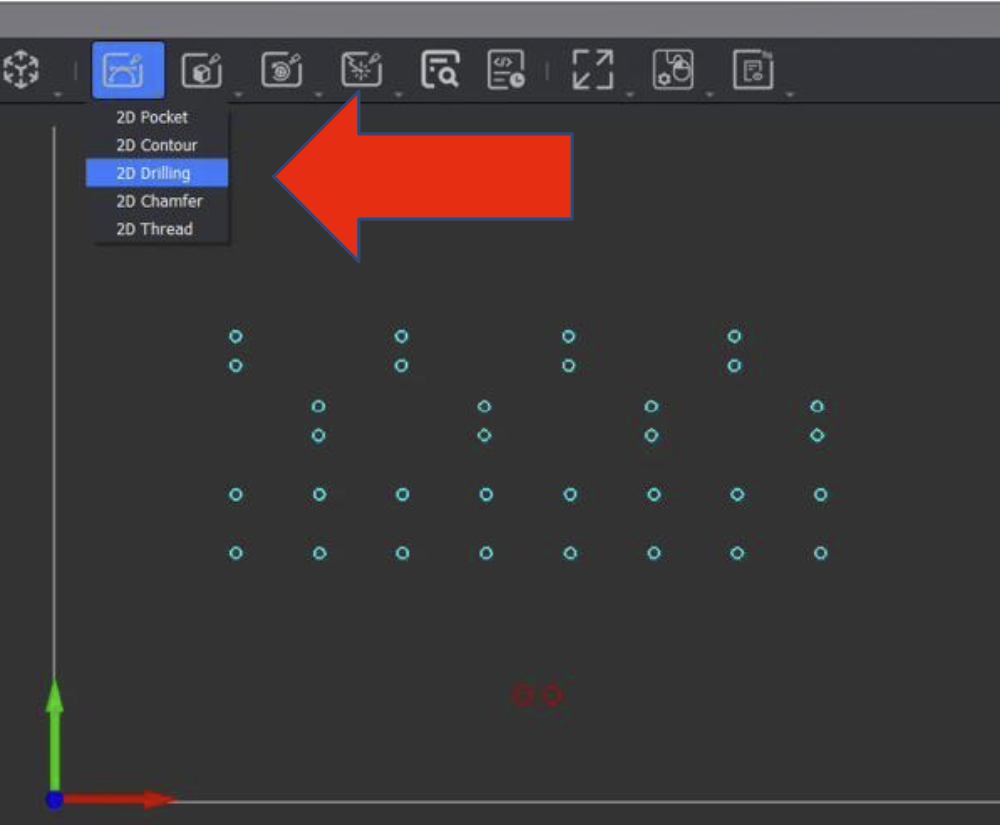Click the 3D view cube icon

click(x=21, y=70)
